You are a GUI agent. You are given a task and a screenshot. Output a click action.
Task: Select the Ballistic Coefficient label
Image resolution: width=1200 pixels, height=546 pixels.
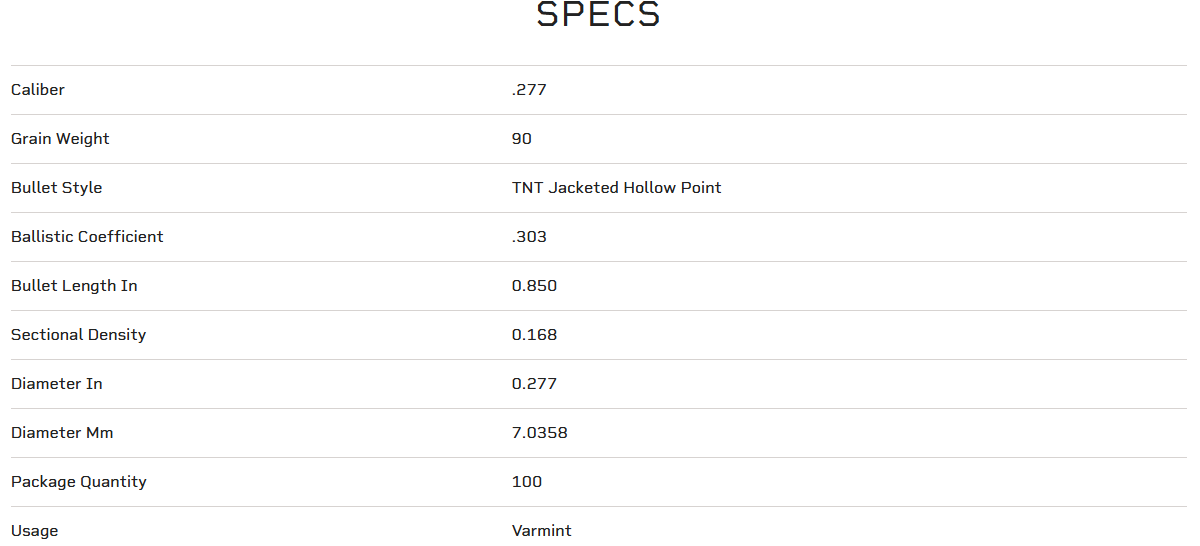tap(87, 237)
